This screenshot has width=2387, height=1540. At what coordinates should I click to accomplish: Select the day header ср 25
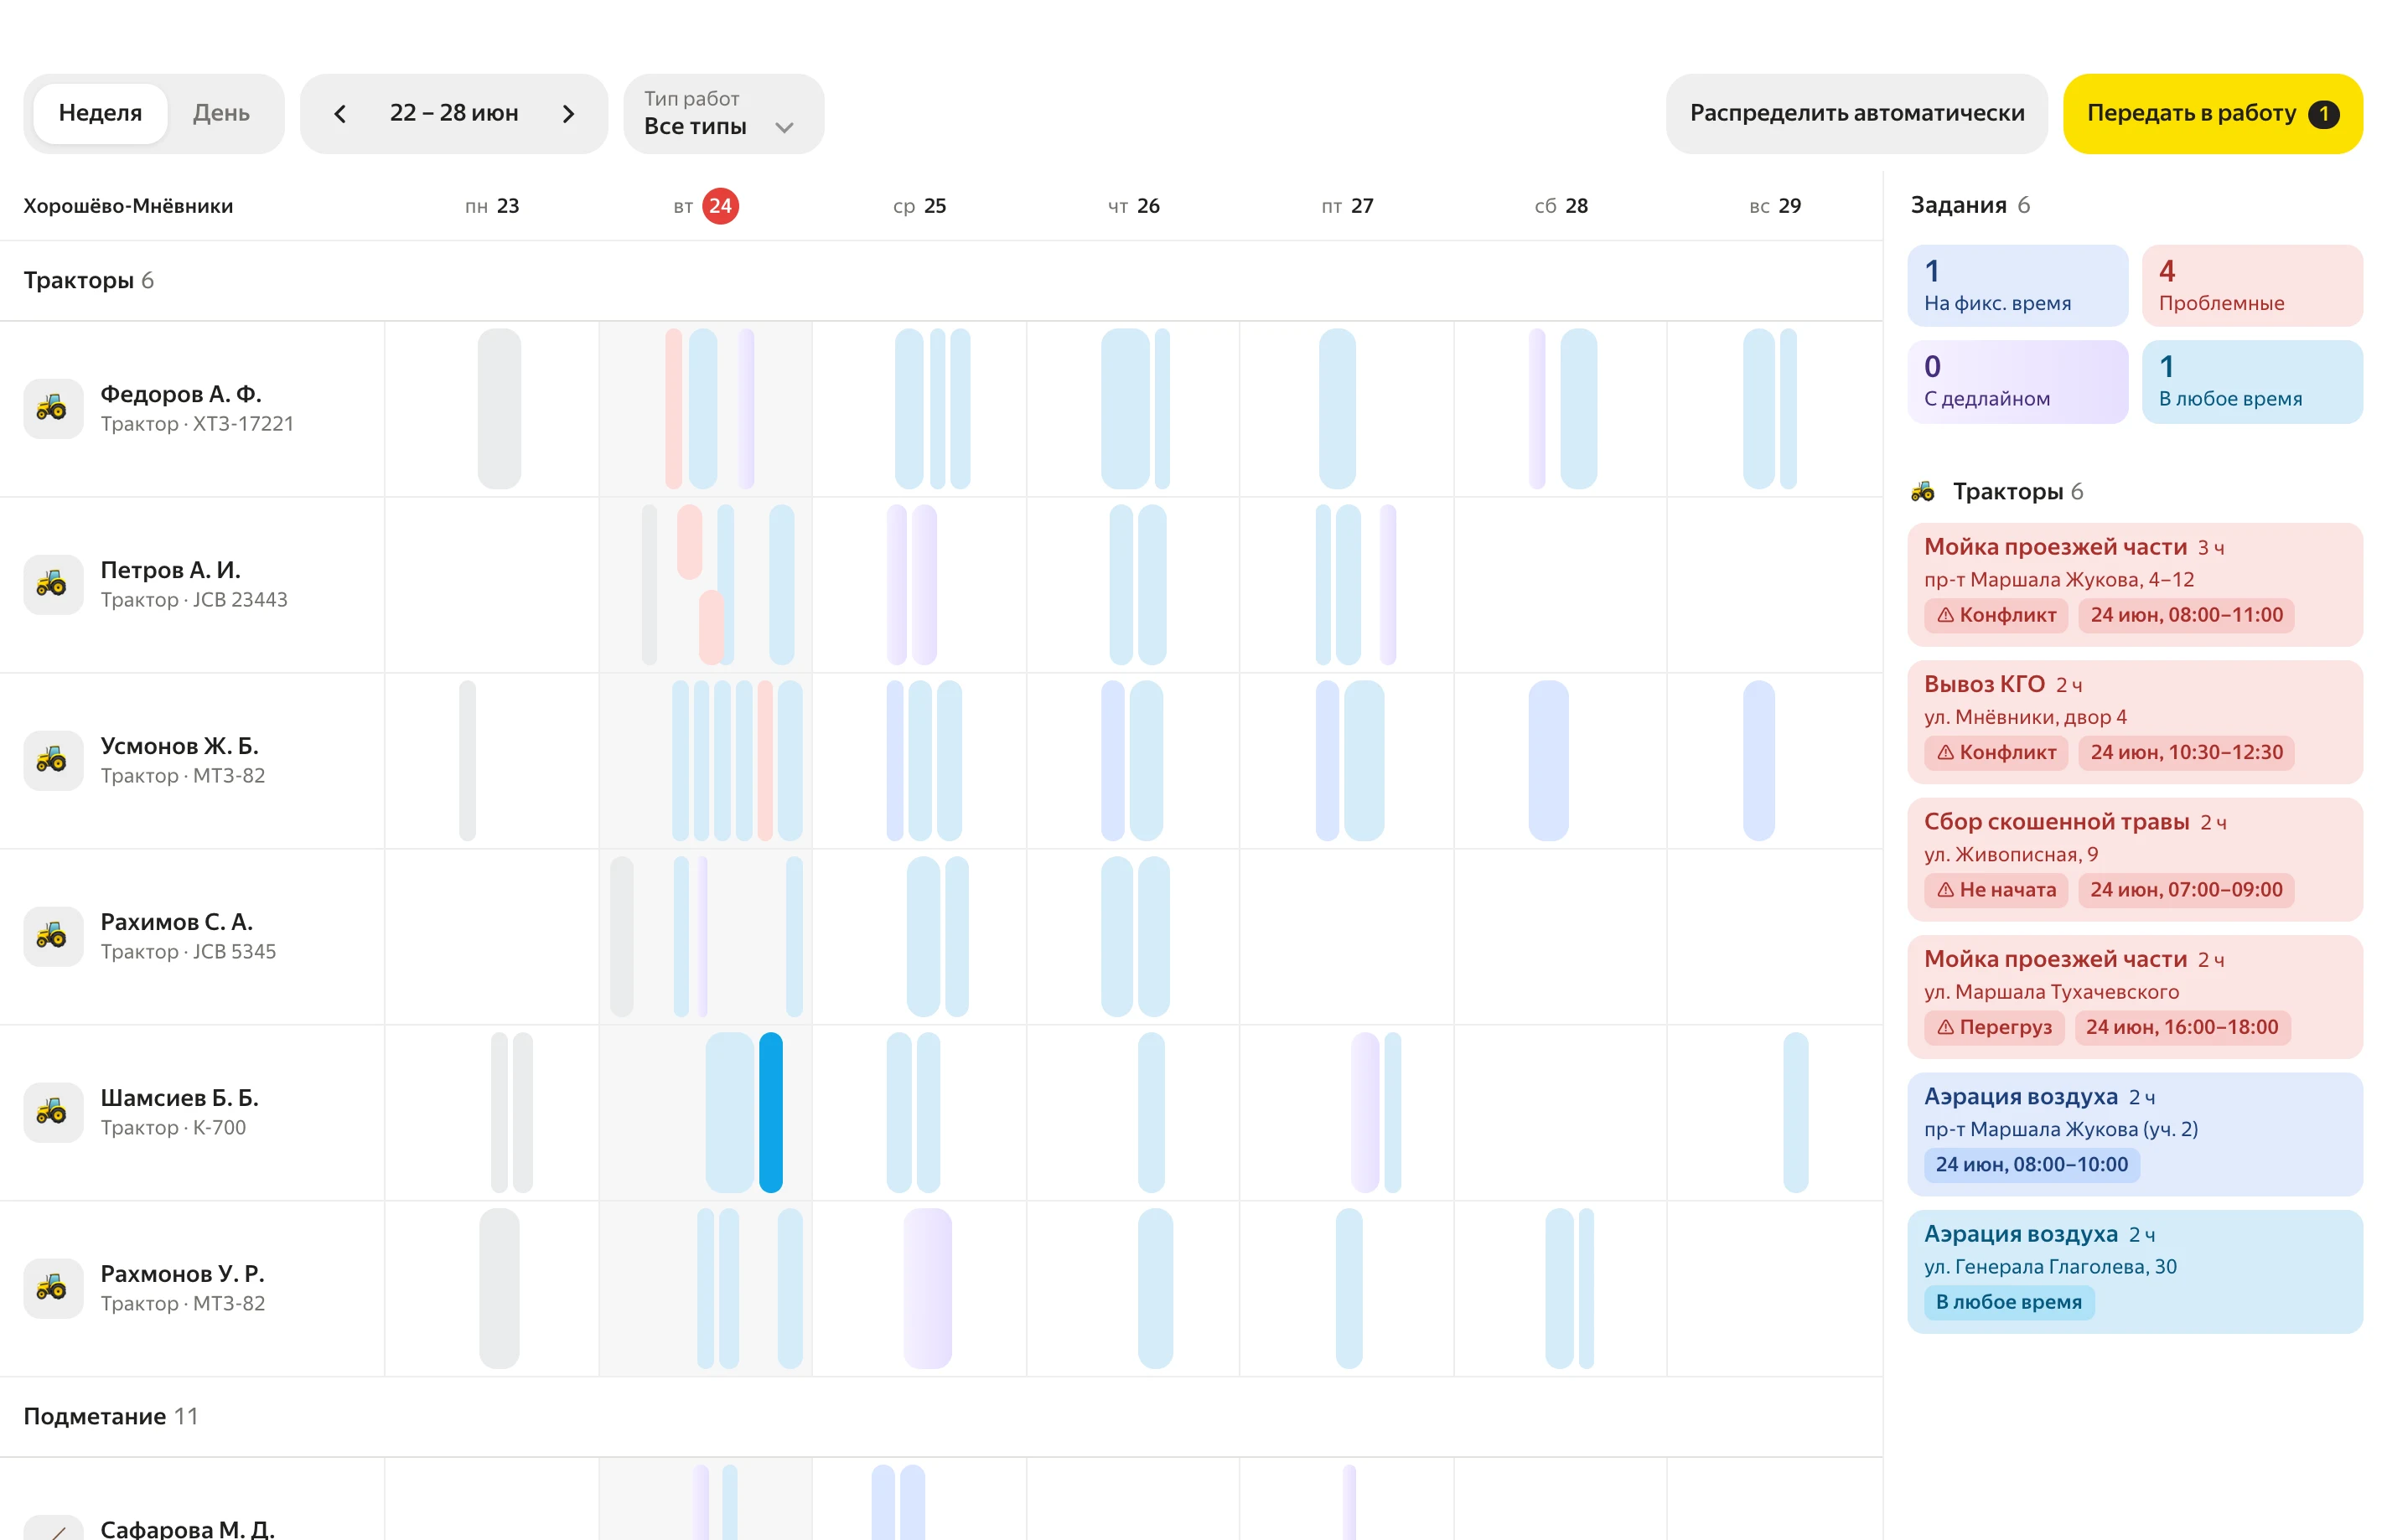[x=919, y=206]
